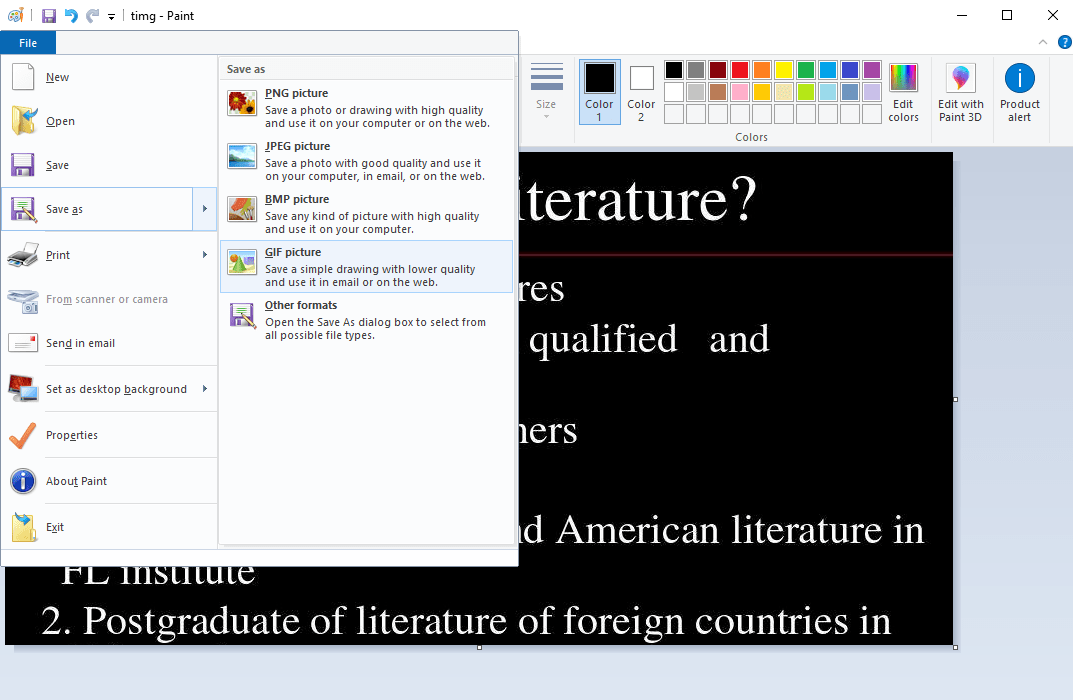Pick the red color swatch
This screenshot has height=700, width=1073.
[740, 70]
